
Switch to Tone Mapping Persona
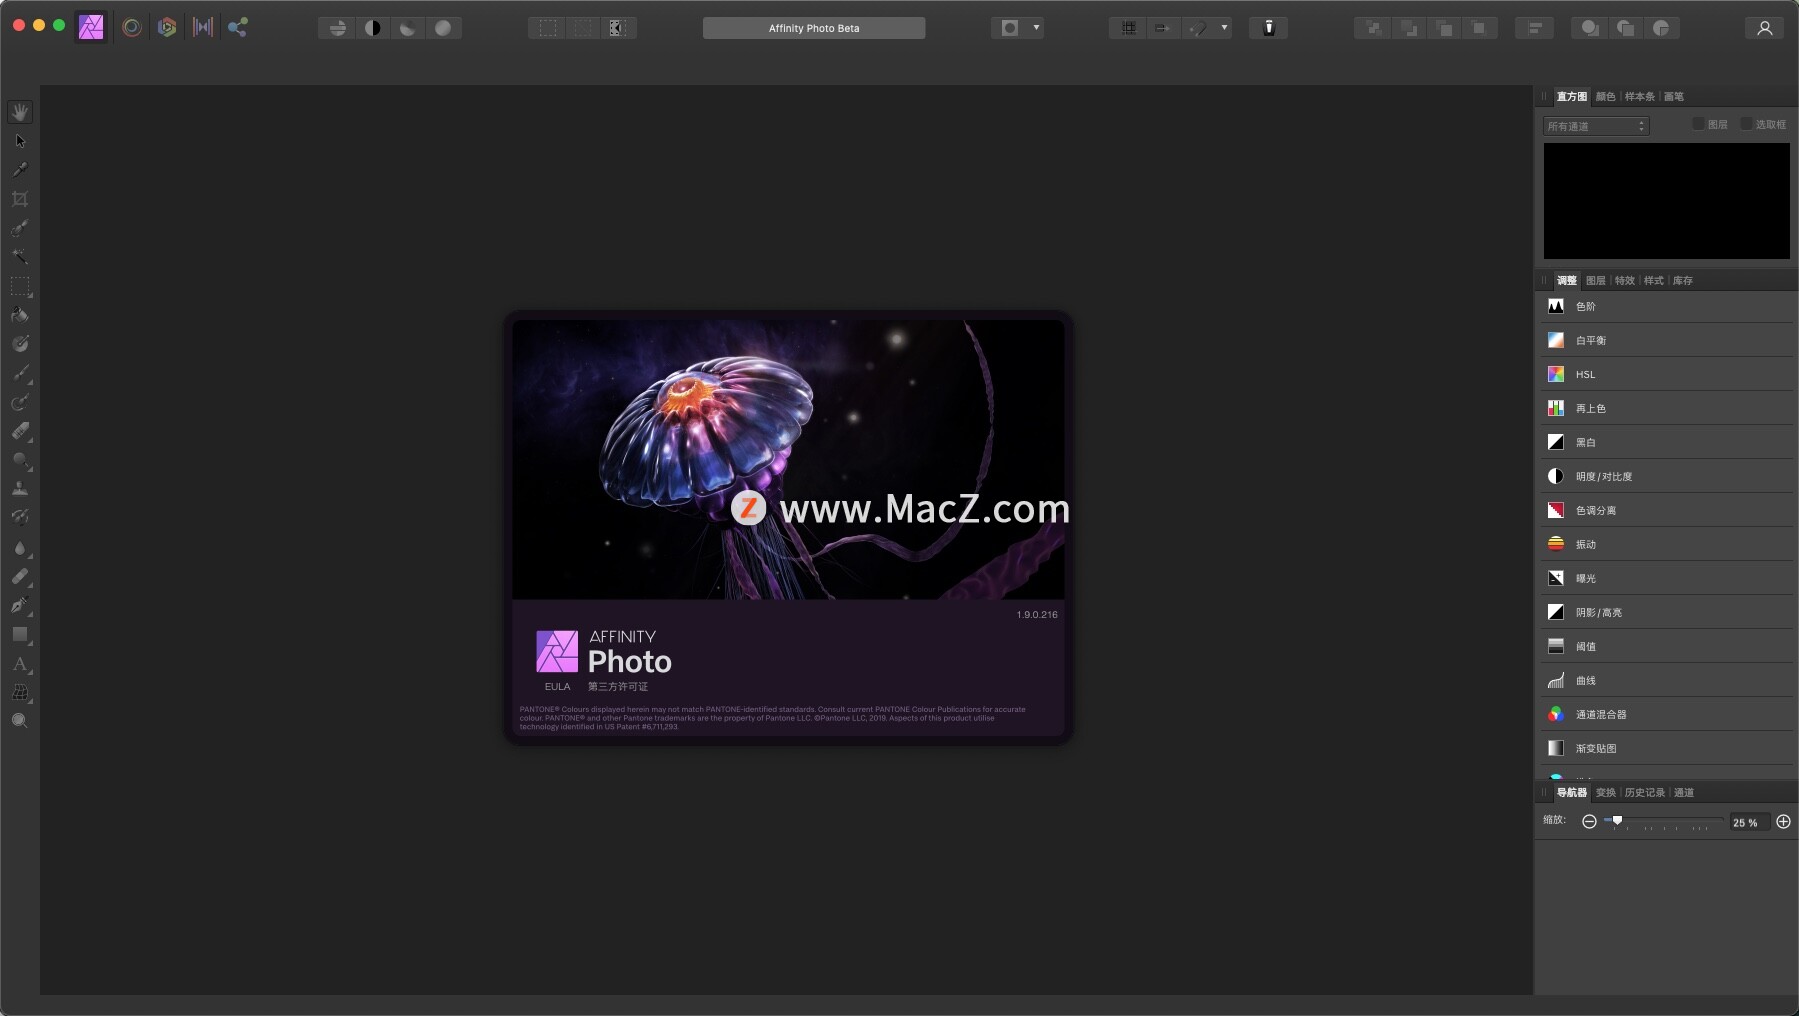click(203, 27)
